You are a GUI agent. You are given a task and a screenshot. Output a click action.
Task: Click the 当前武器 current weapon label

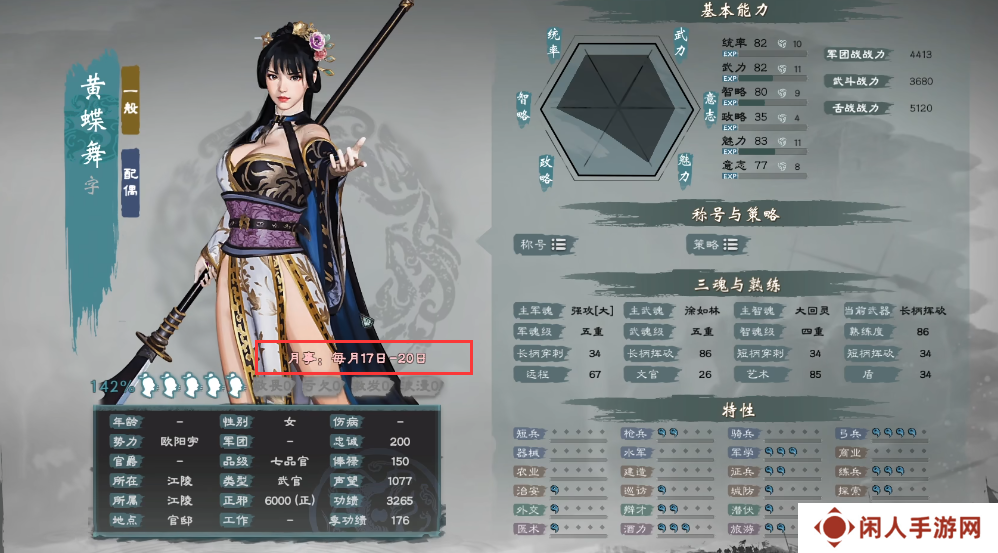[867, 311]
